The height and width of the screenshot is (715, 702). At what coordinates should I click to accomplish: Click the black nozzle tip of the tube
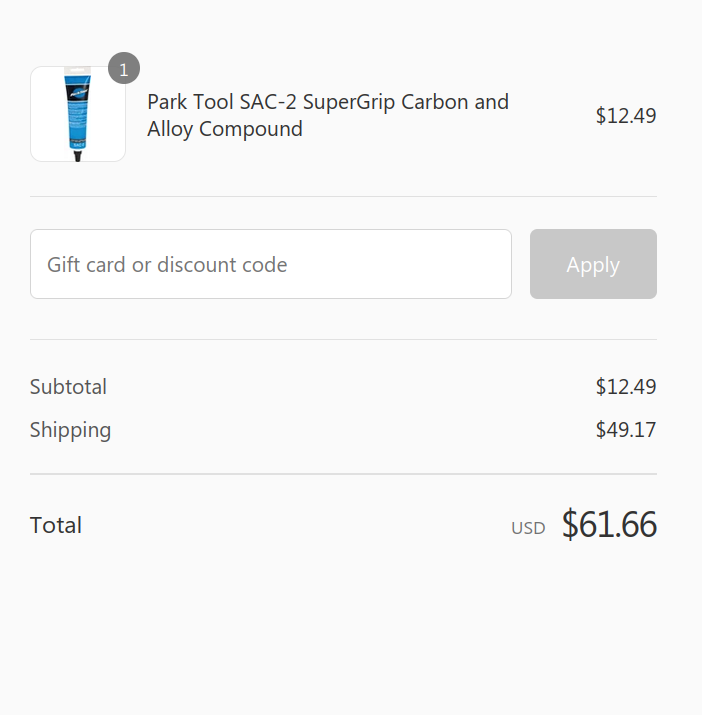[x=78, y=154]
